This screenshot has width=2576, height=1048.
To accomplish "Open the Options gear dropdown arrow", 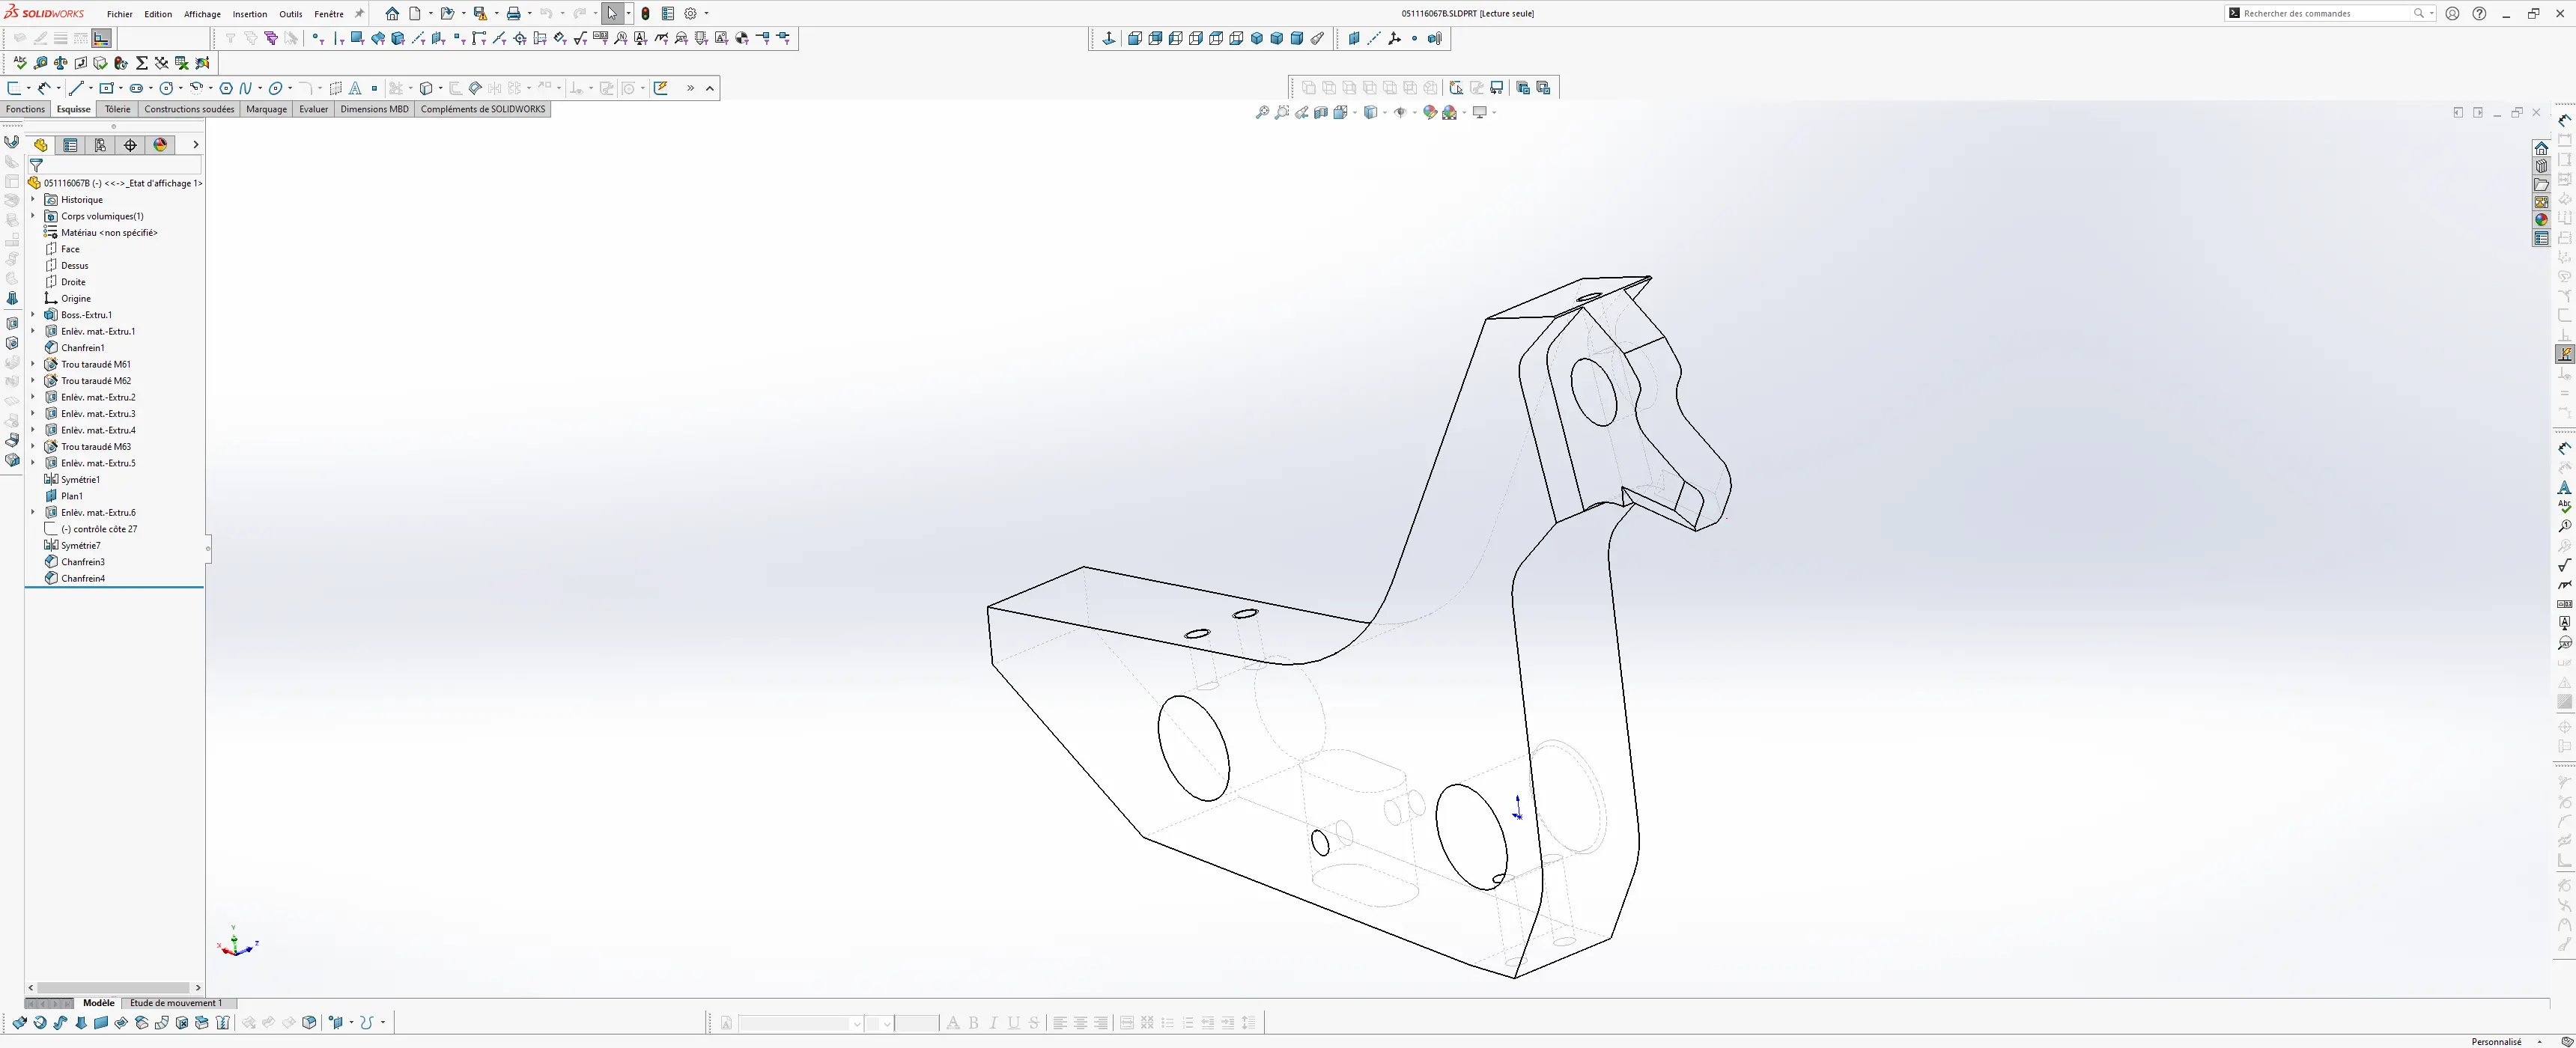I will (x=706, y=13).
